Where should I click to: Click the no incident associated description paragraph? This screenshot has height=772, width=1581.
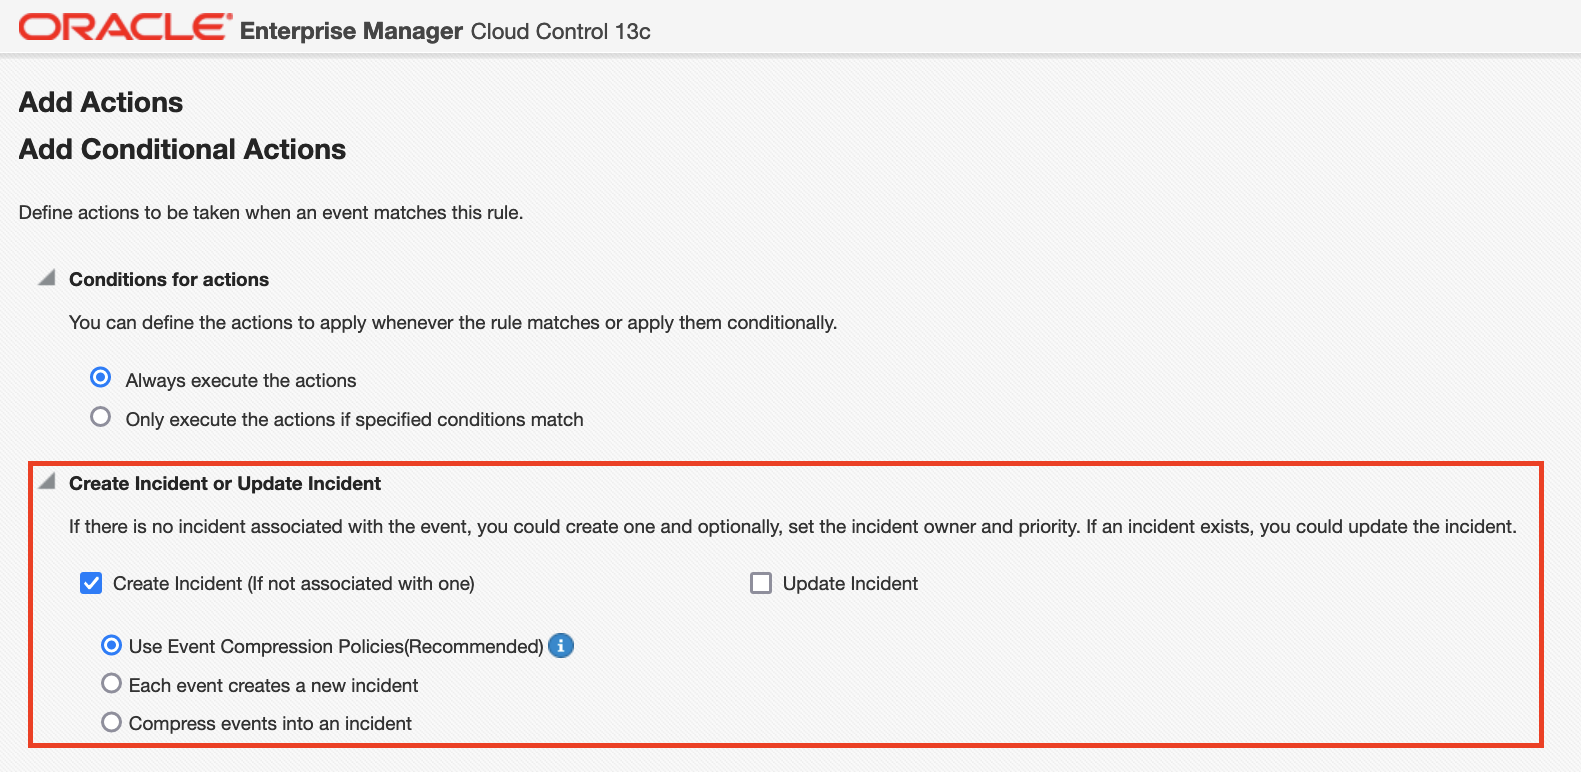pyautogui.click(x=792, y=526)
